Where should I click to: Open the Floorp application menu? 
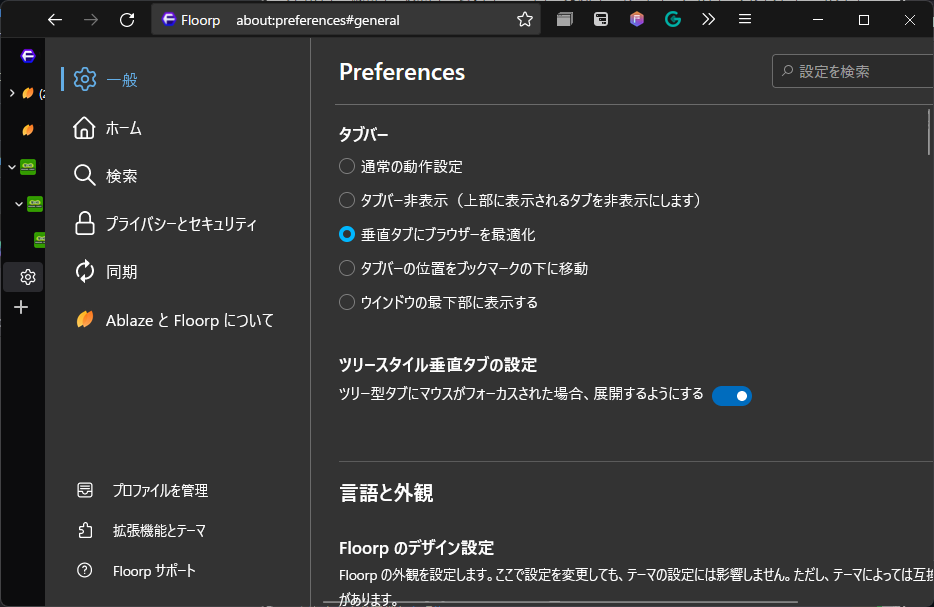coord(745,18)
